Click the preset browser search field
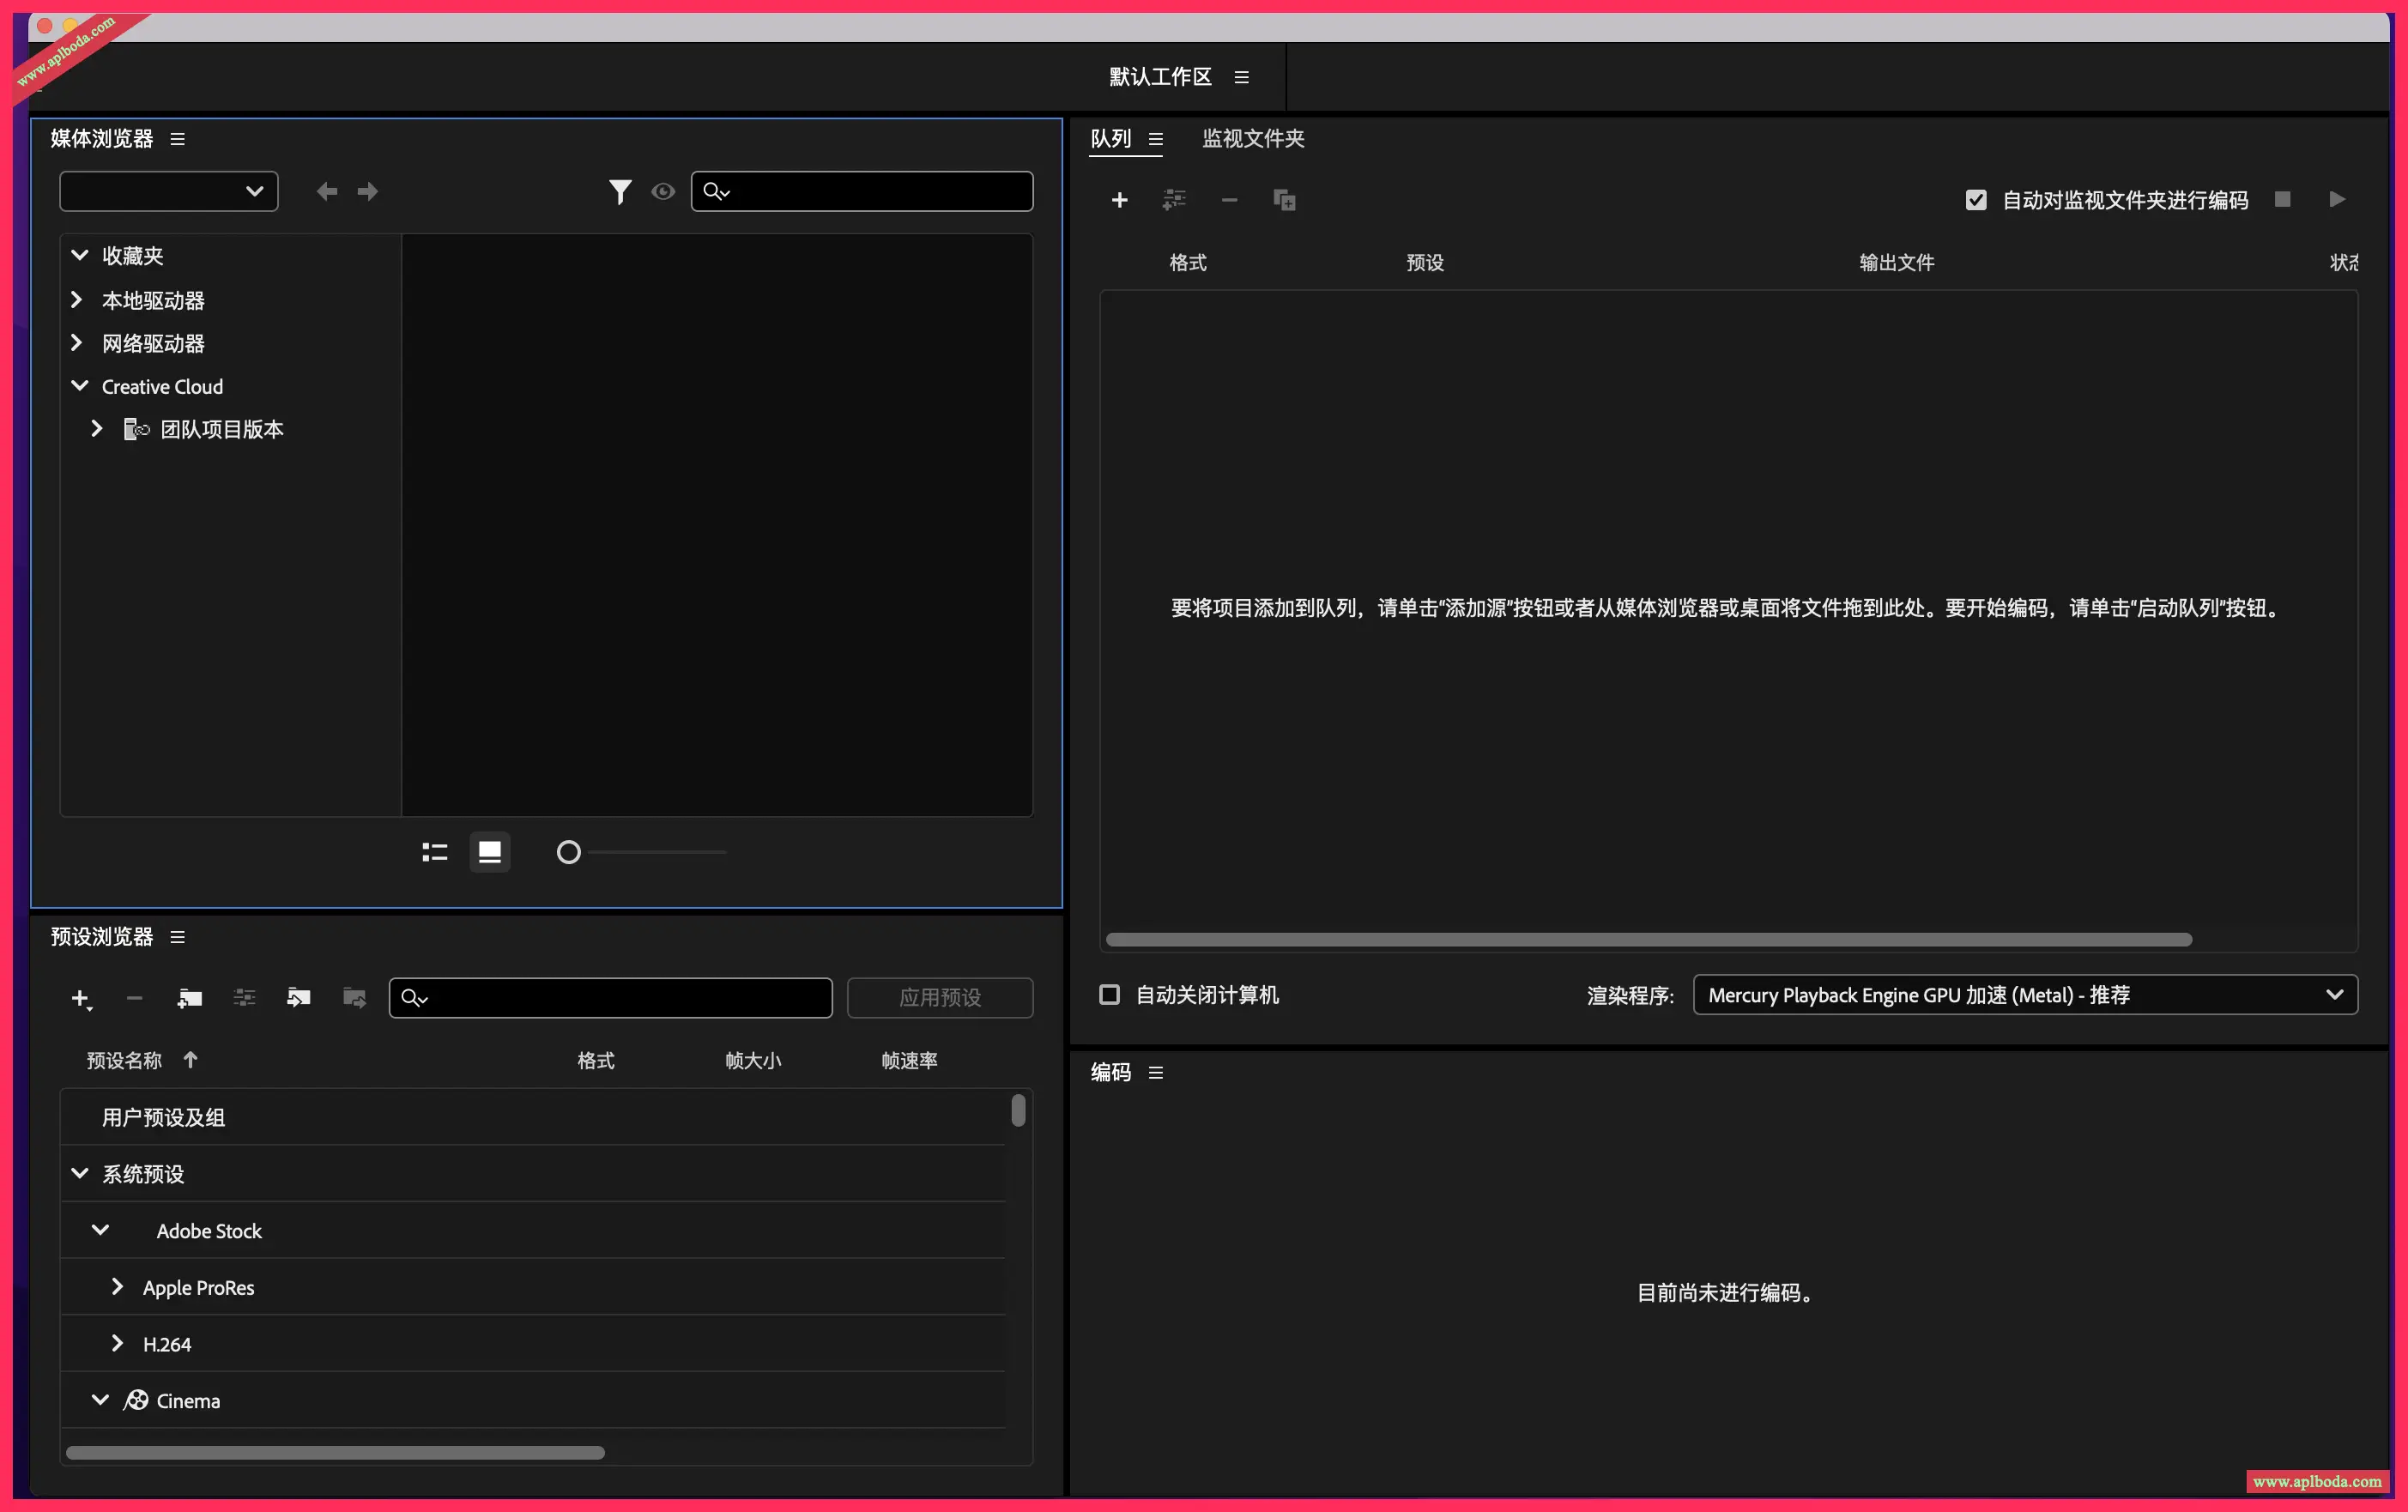The height and width of the screenshot is (1512, 2408). pyautogui.click(x=610, y=997)
